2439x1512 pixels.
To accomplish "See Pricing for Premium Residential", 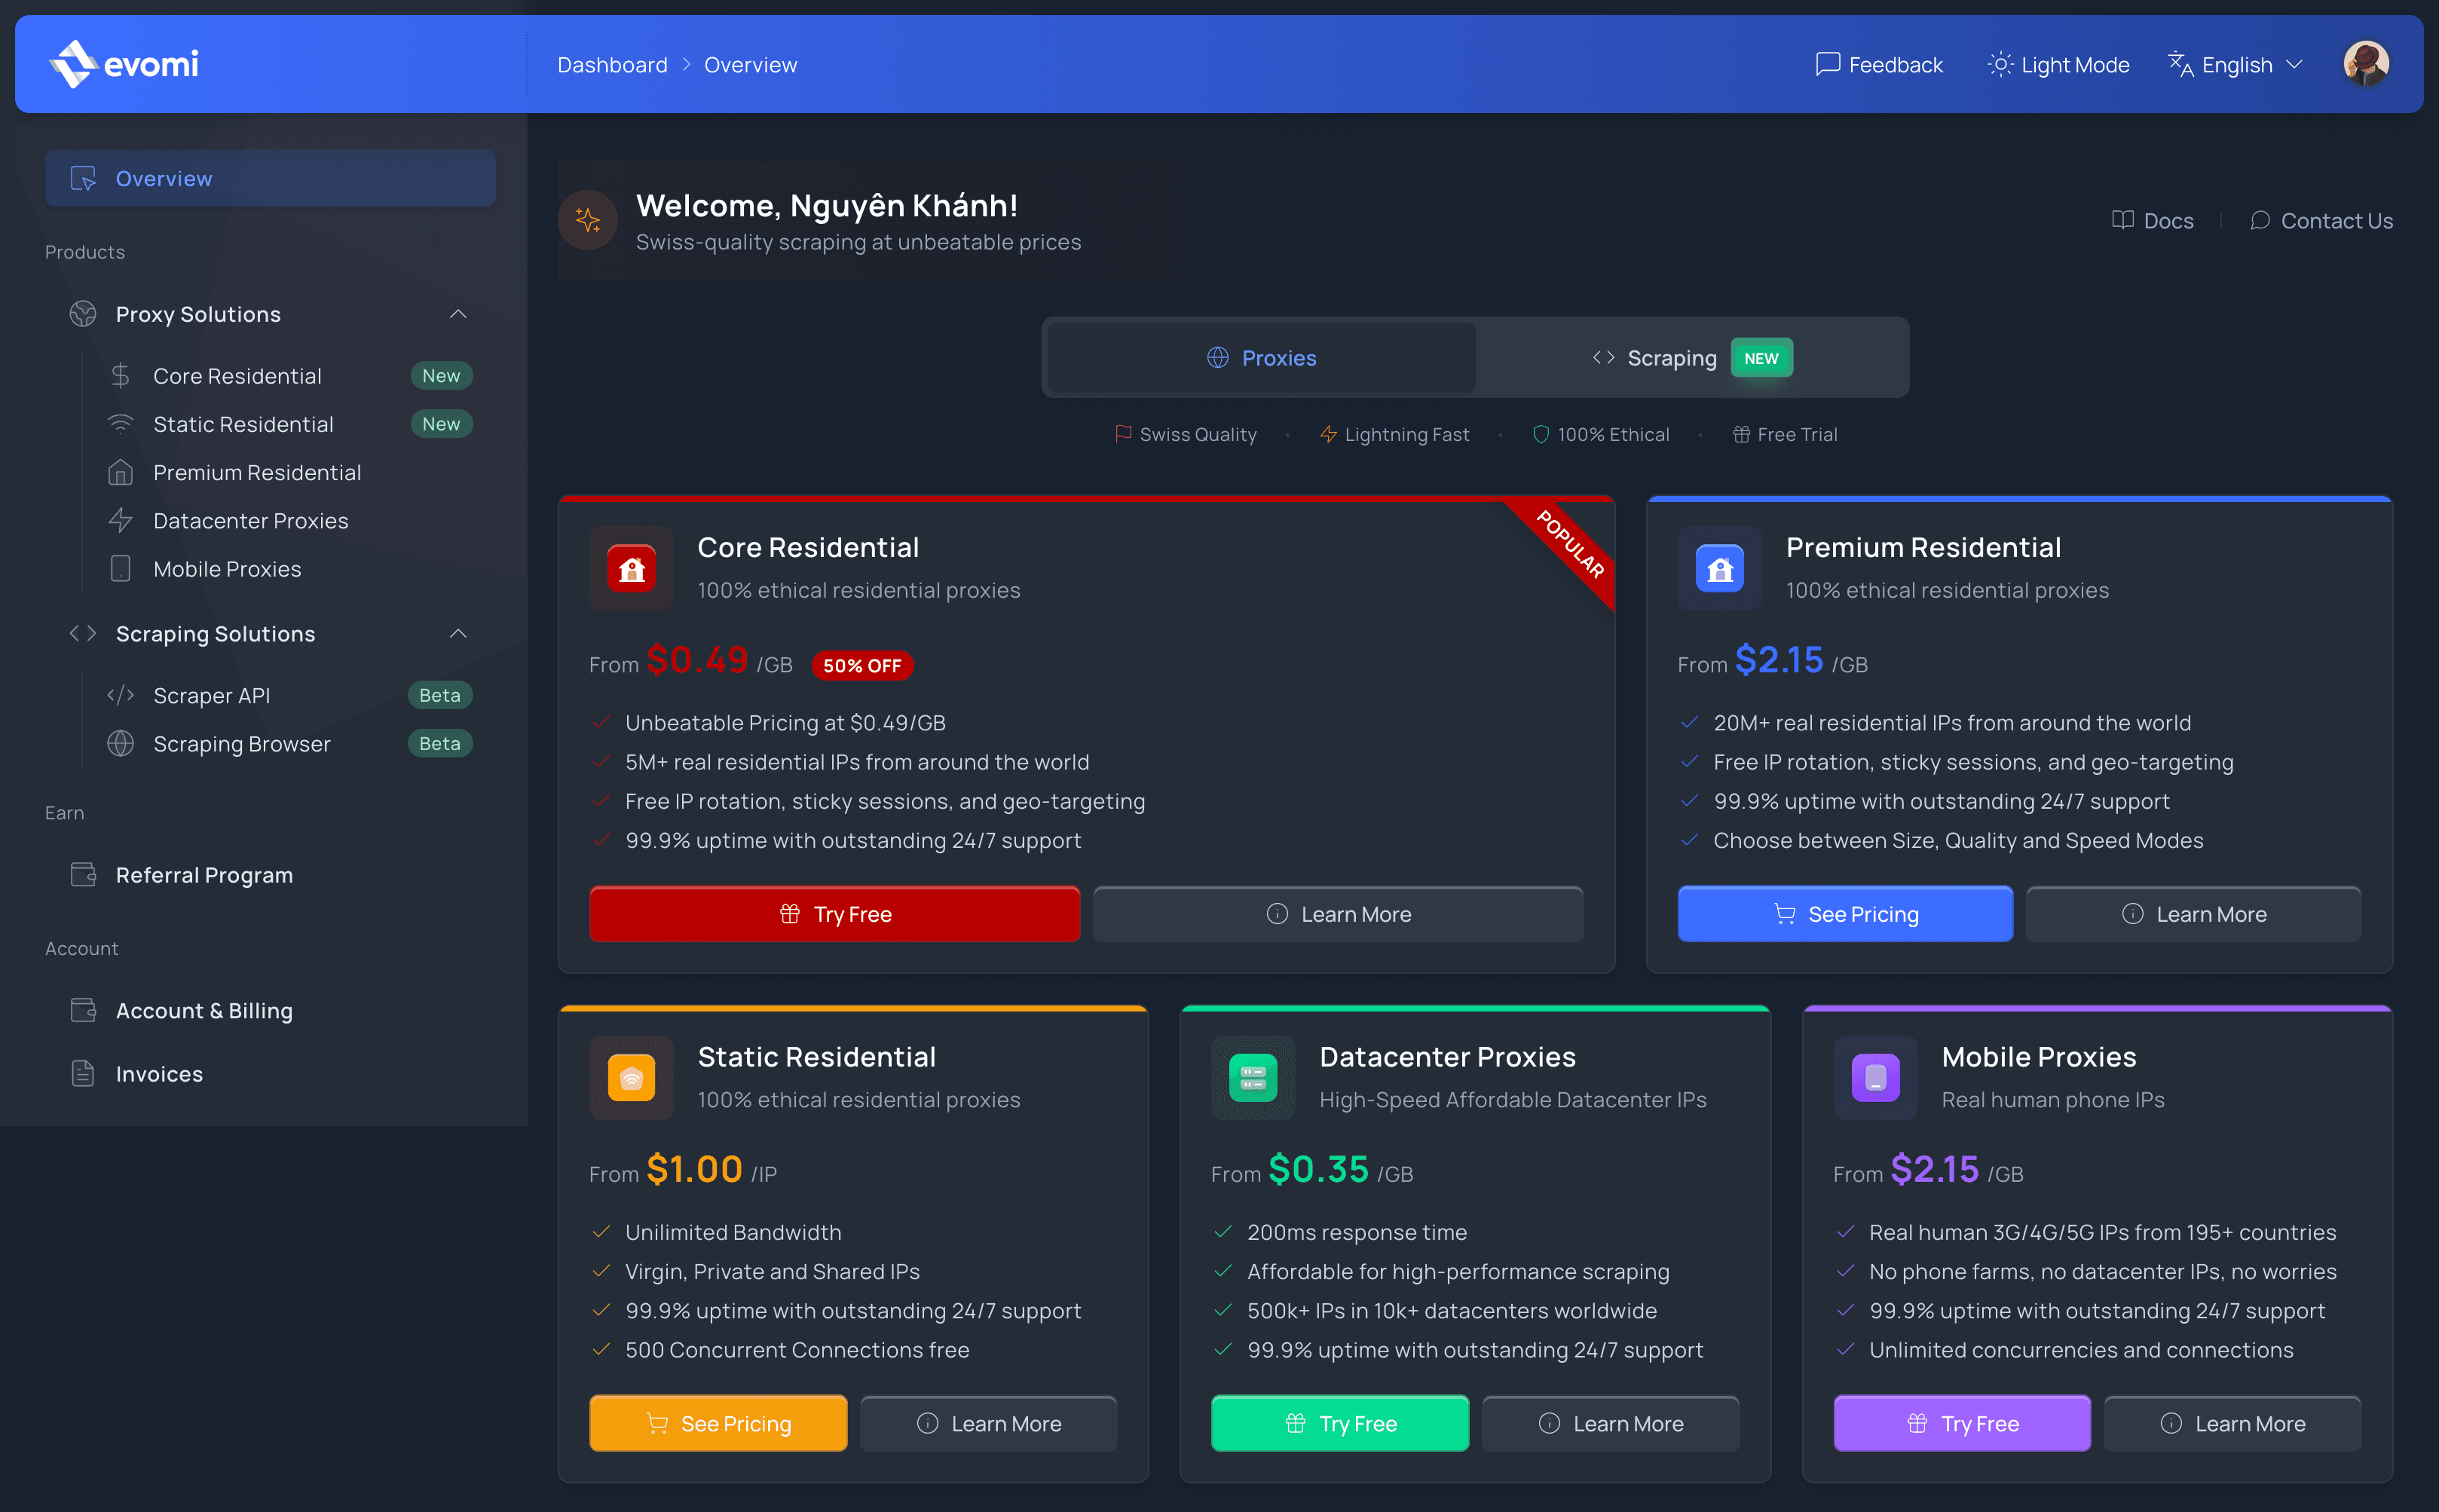I will (x=1845, y=913).
